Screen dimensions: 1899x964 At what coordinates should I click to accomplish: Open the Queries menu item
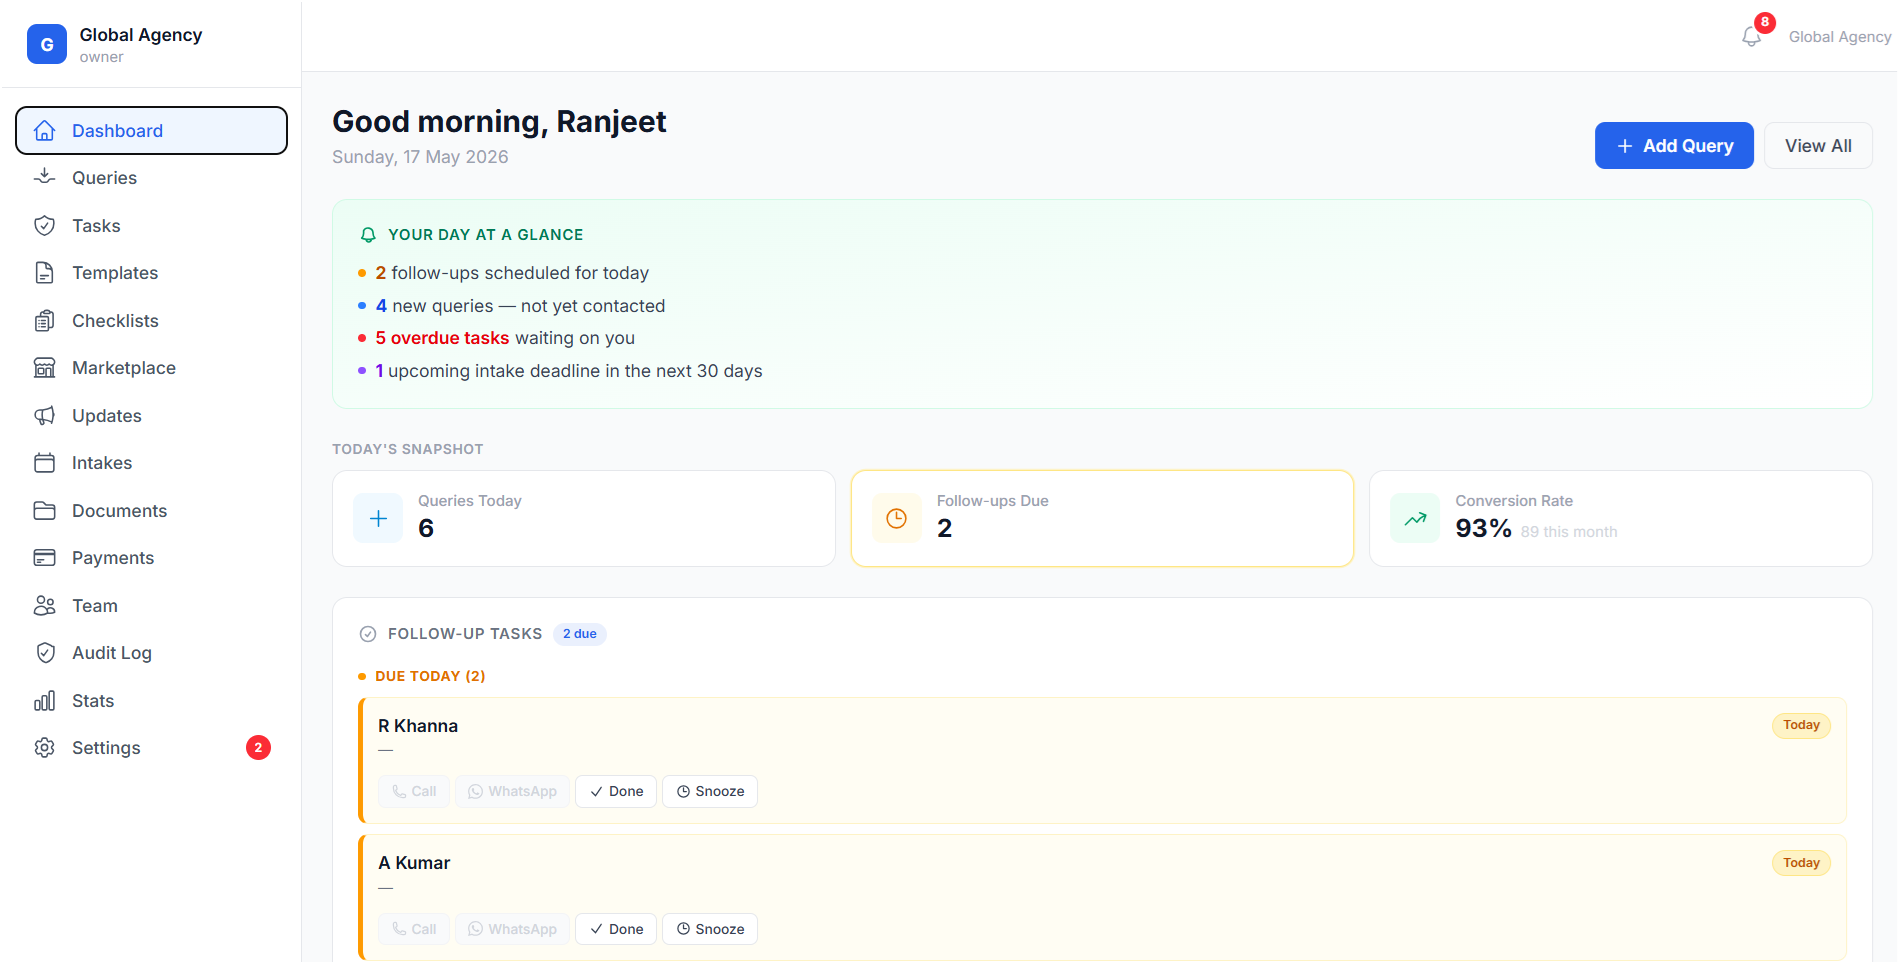151,178
